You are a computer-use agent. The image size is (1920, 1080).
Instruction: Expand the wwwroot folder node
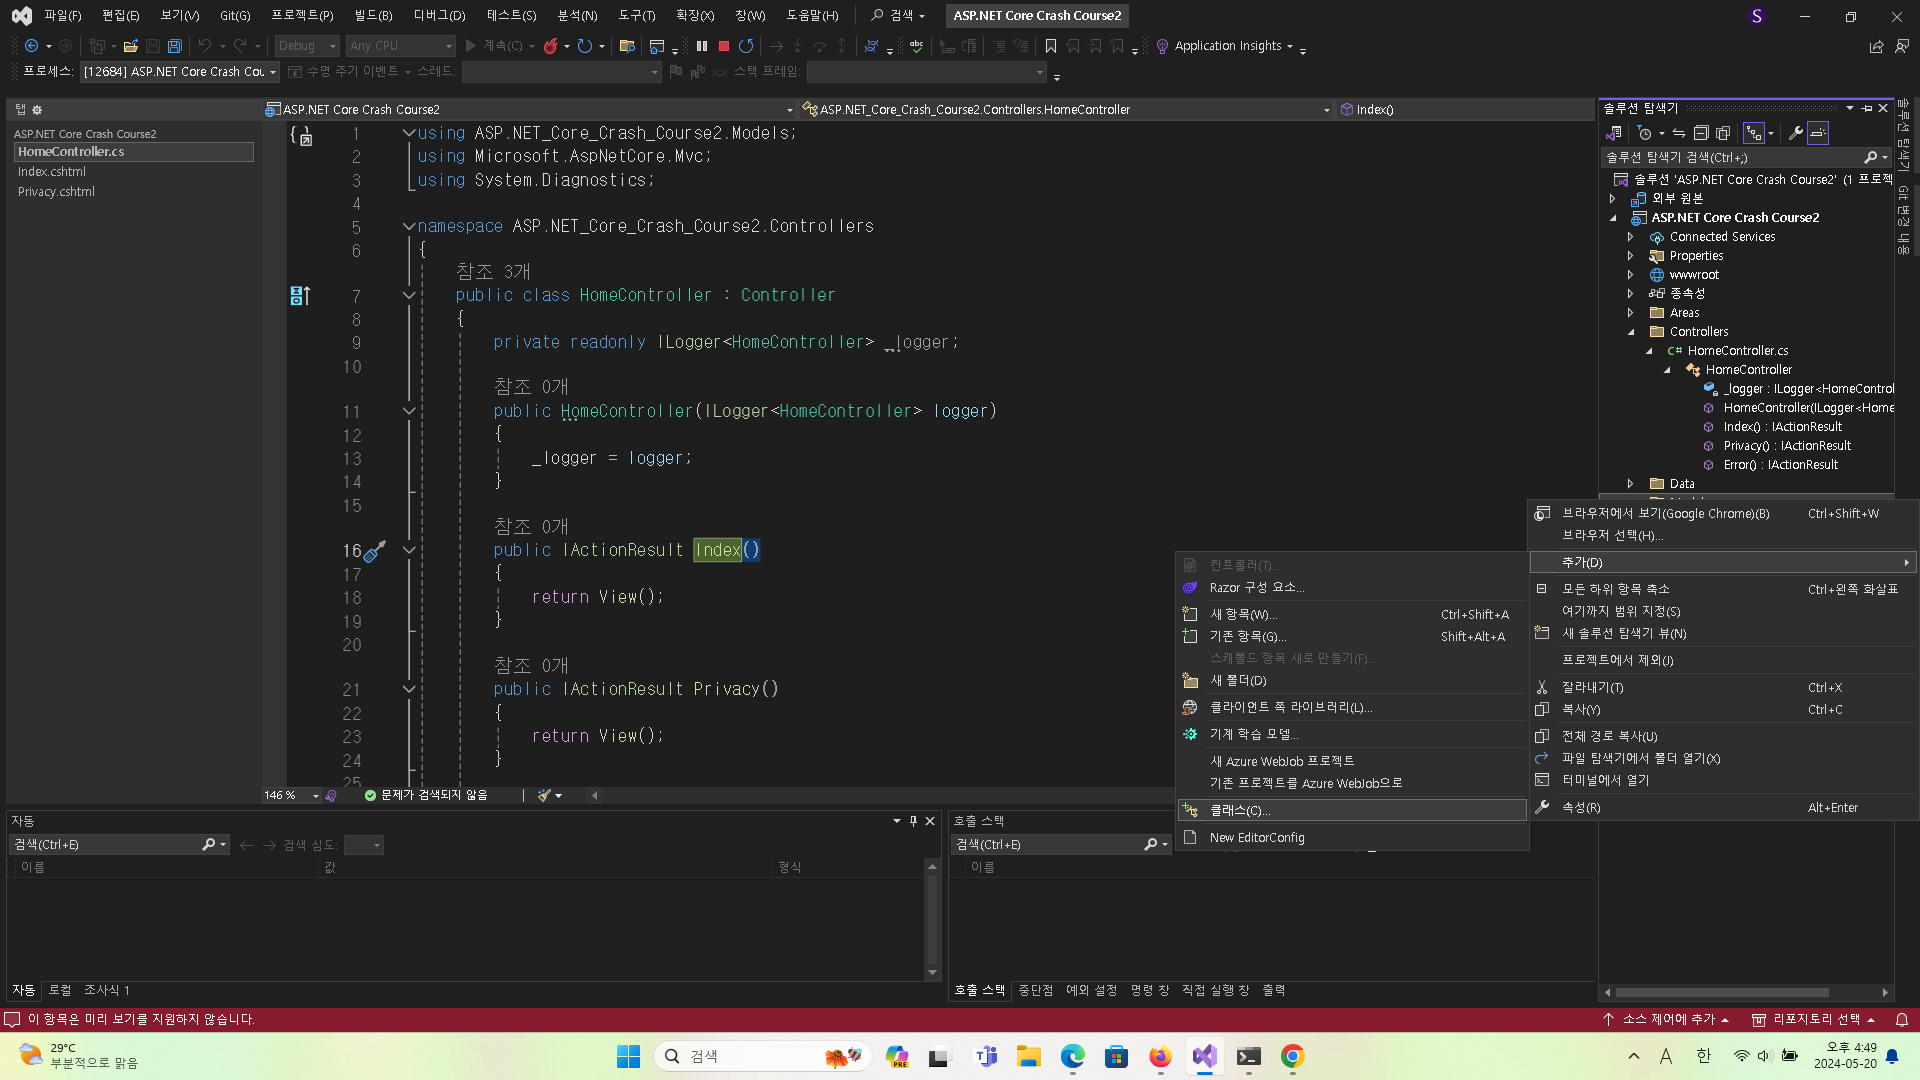click(1630, 275)
